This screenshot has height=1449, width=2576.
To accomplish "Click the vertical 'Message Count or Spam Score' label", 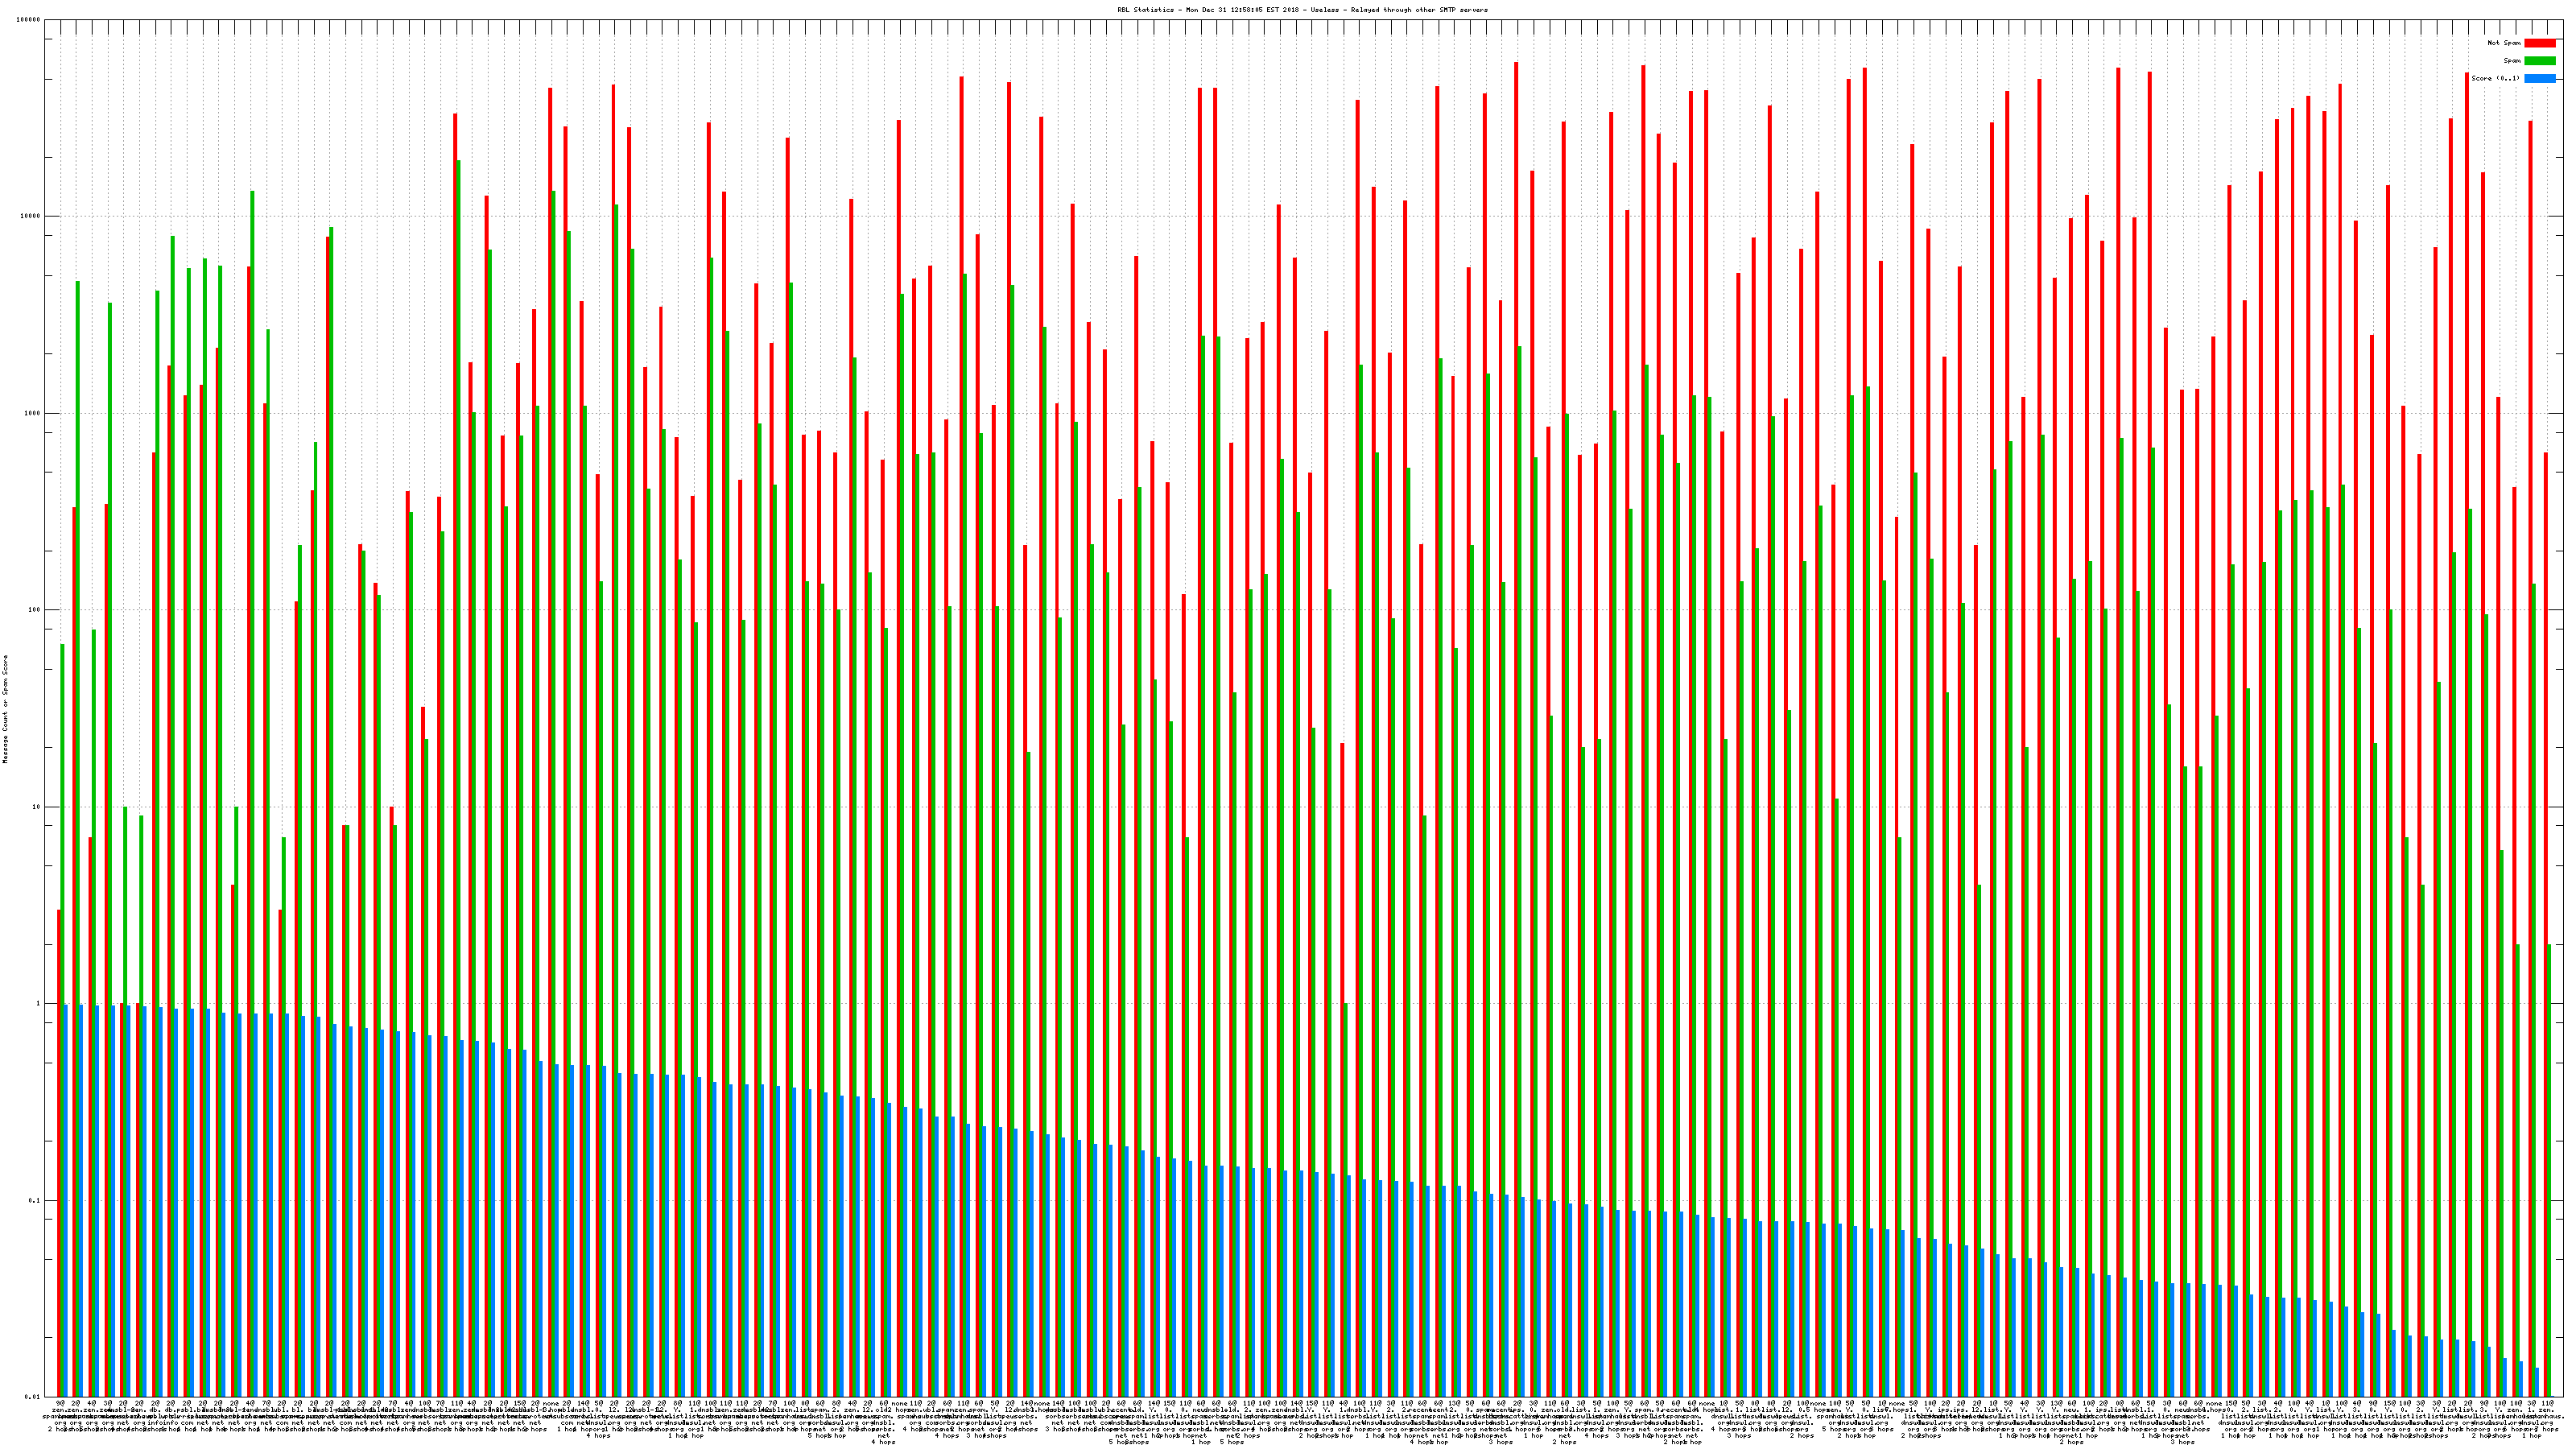I will tap(5, 709).
